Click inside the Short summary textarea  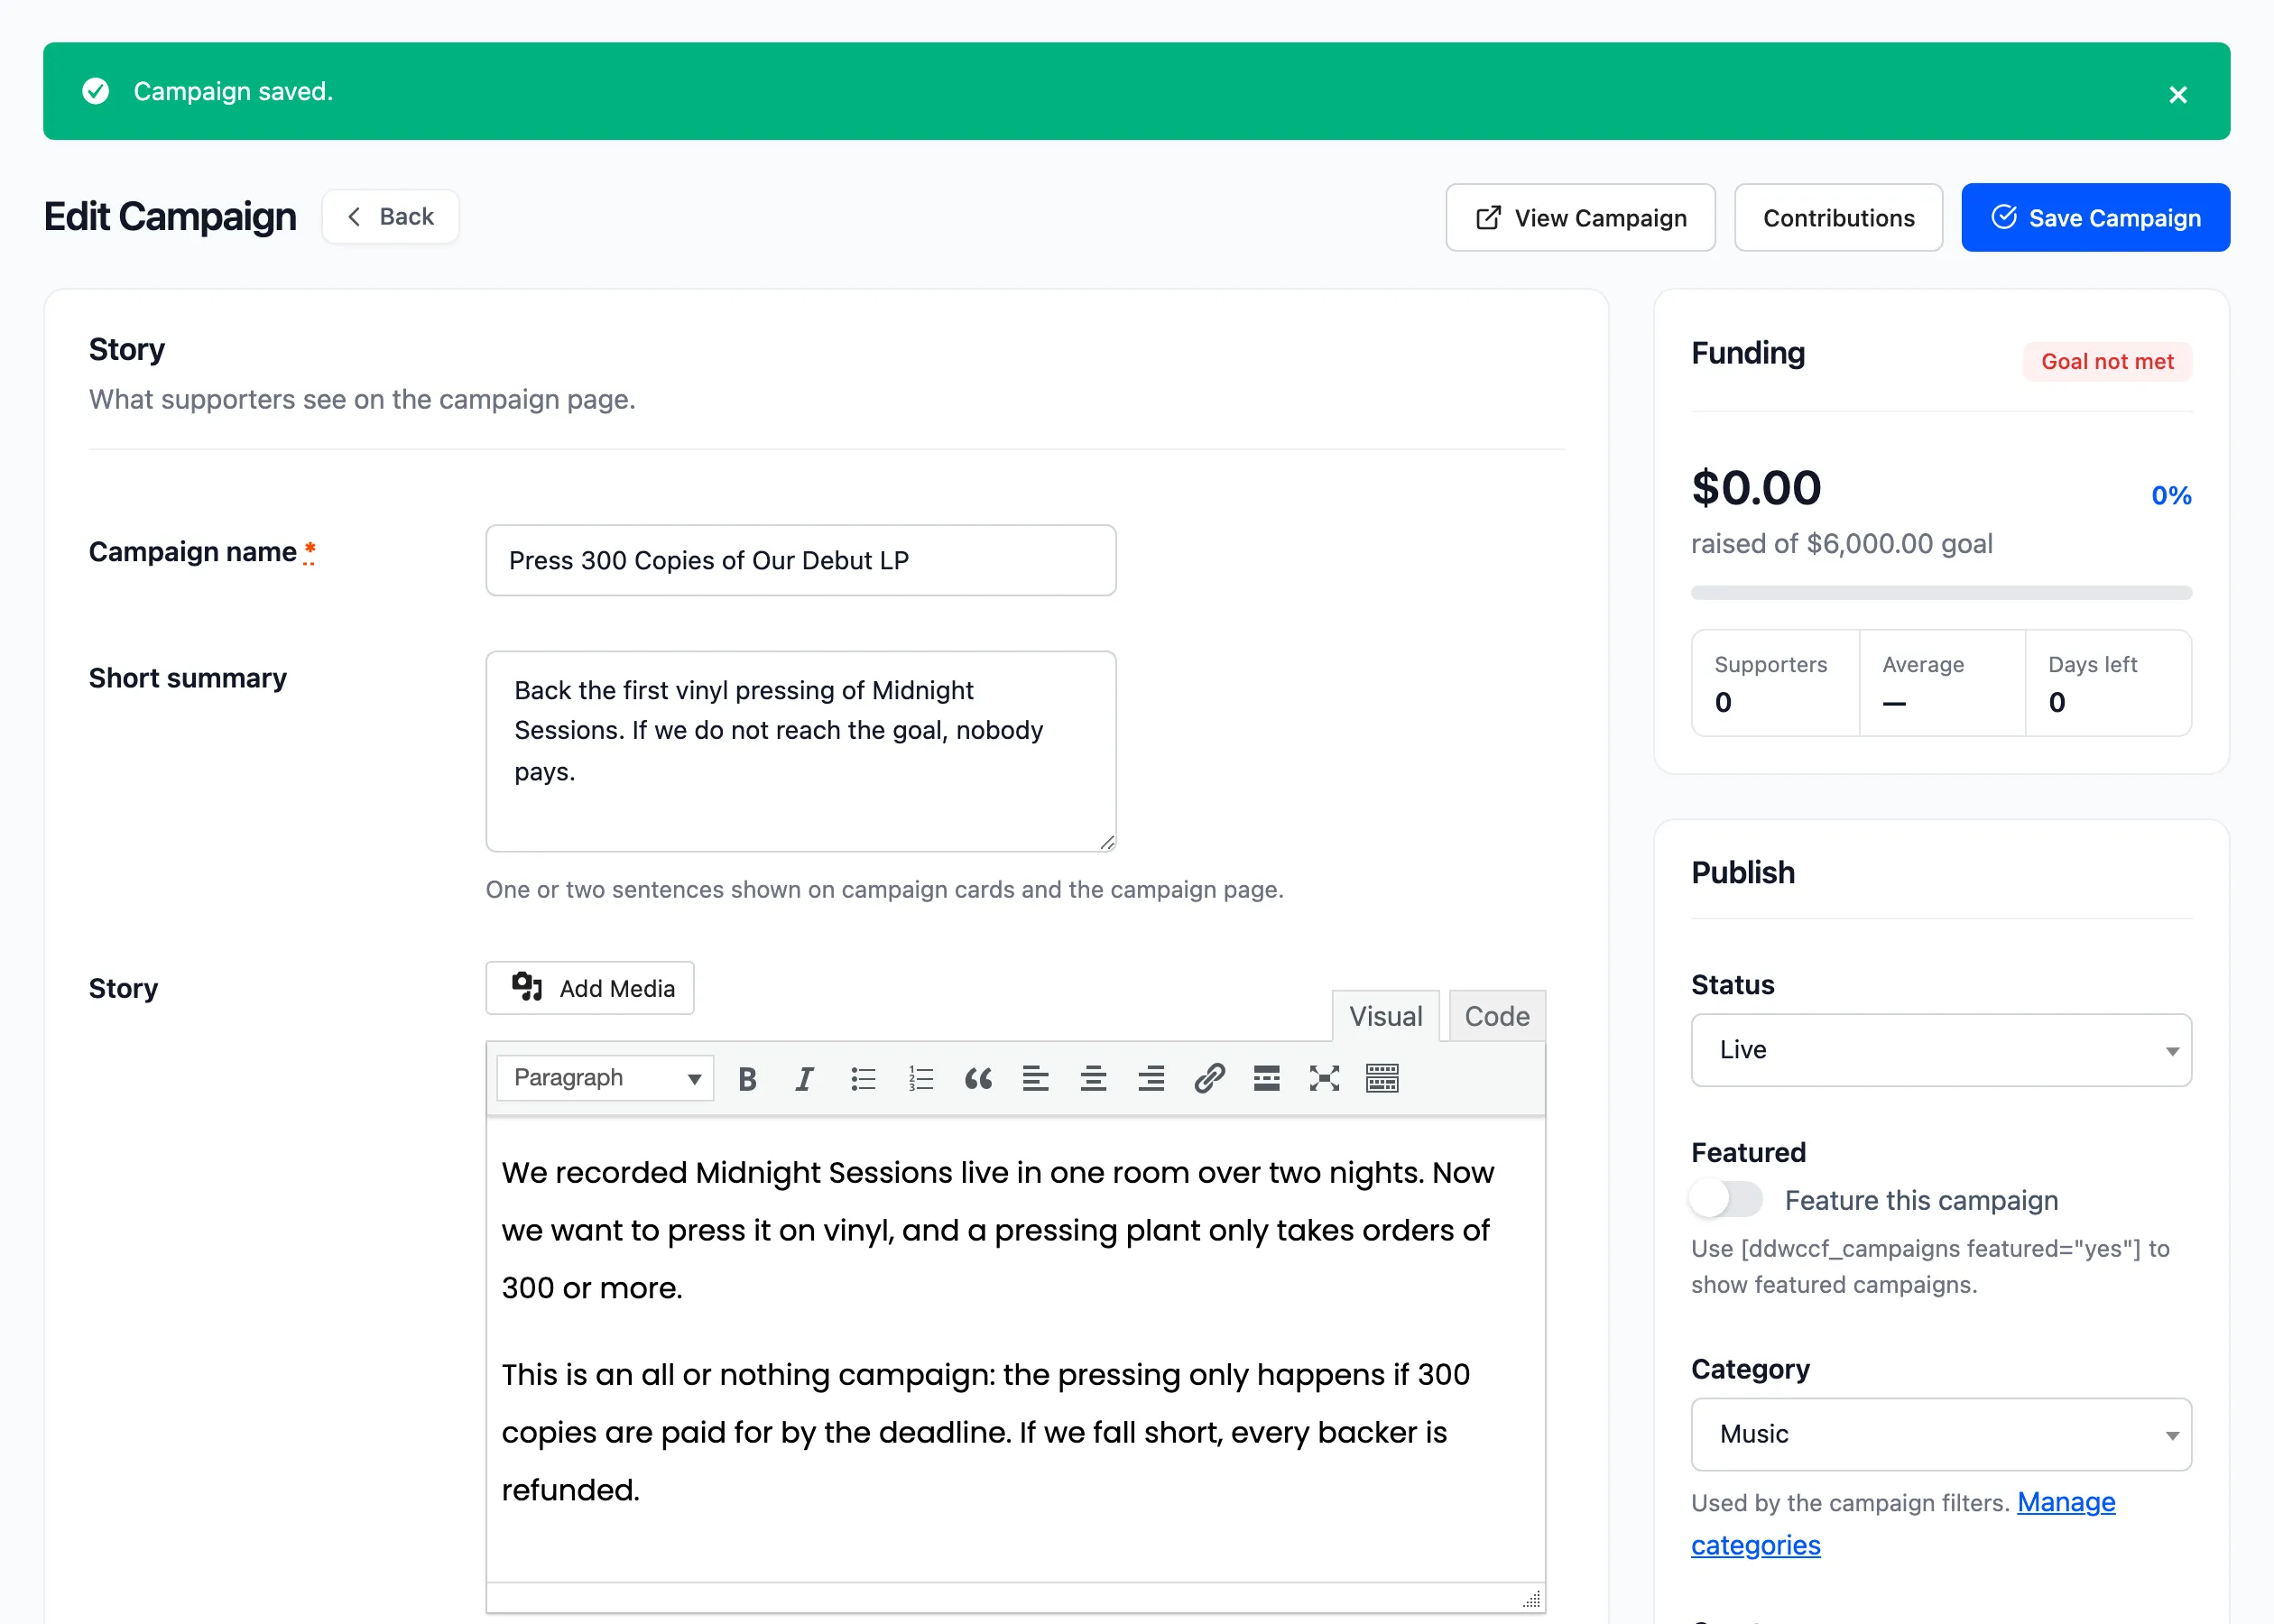(800, 751)
